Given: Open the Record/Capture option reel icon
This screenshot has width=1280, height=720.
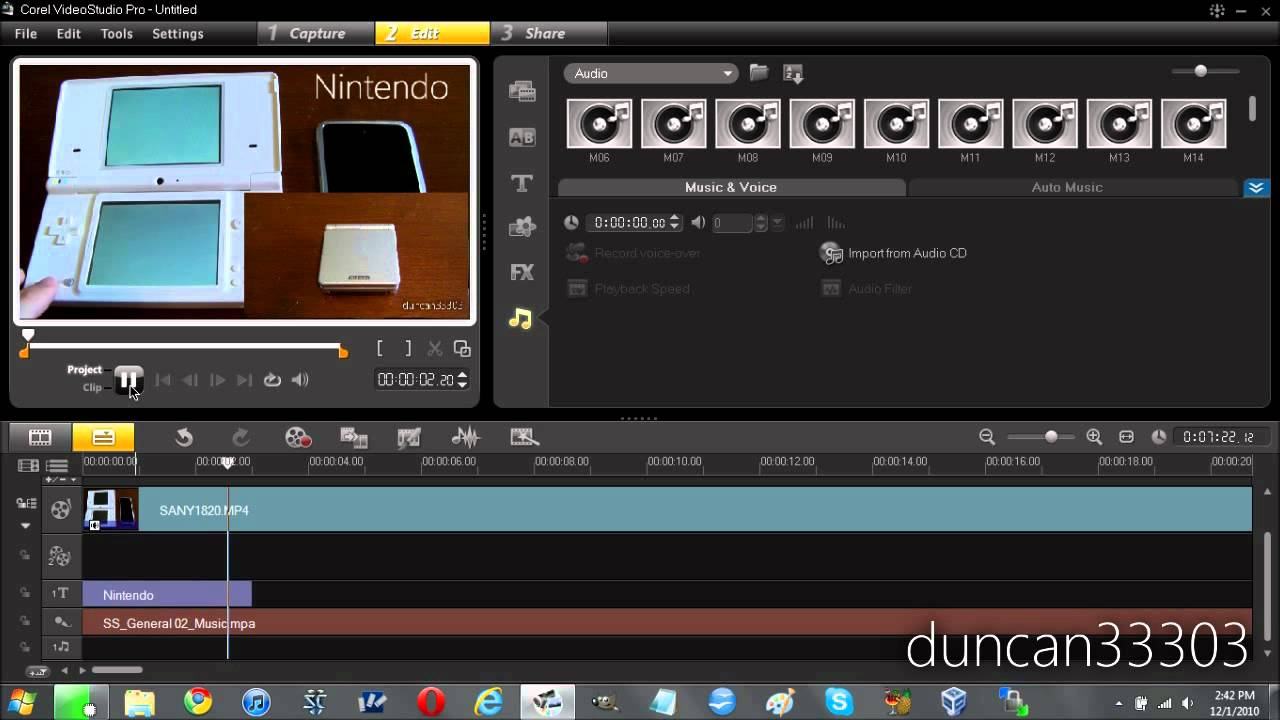Looking at the screenshot, I should 298,437.
